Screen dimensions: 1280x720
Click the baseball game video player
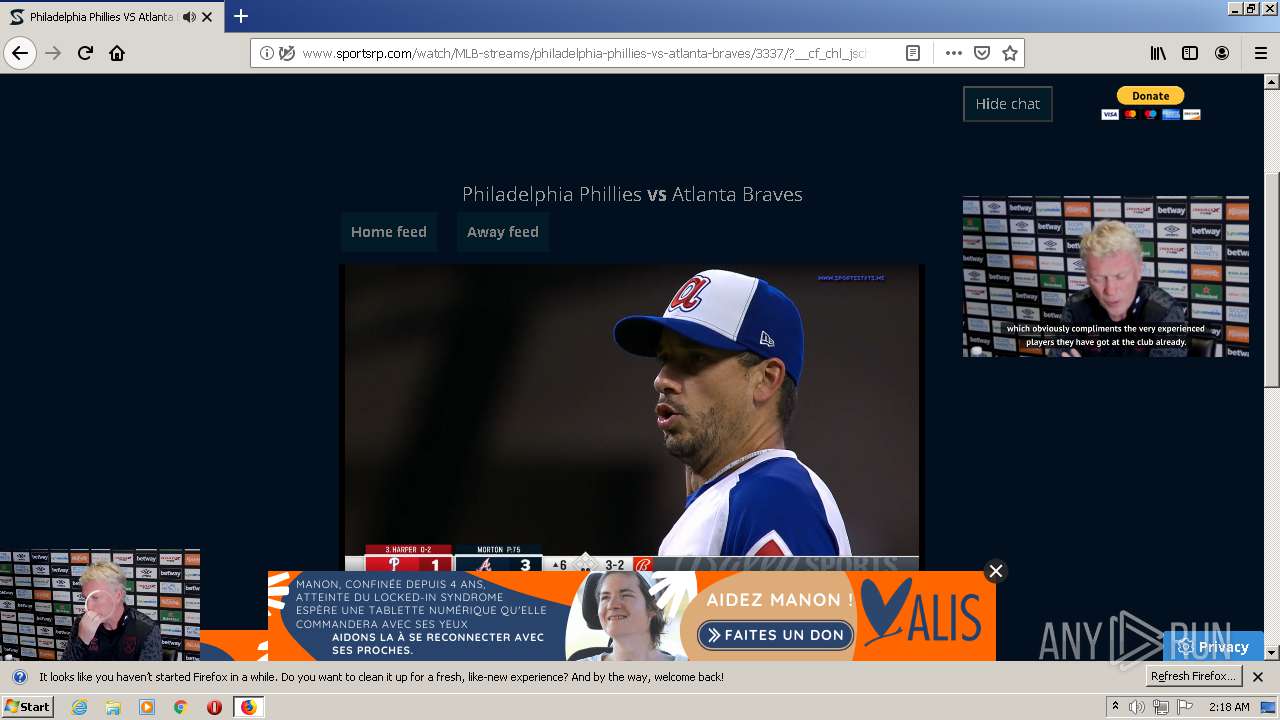pyautogui.click(x=632, y=418)
